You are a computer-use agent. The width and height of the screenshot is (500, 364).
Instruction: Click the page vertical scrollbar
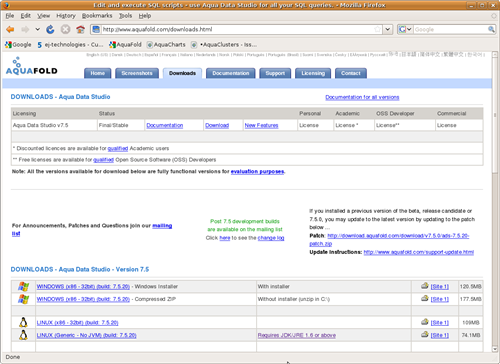click(495, 202)
